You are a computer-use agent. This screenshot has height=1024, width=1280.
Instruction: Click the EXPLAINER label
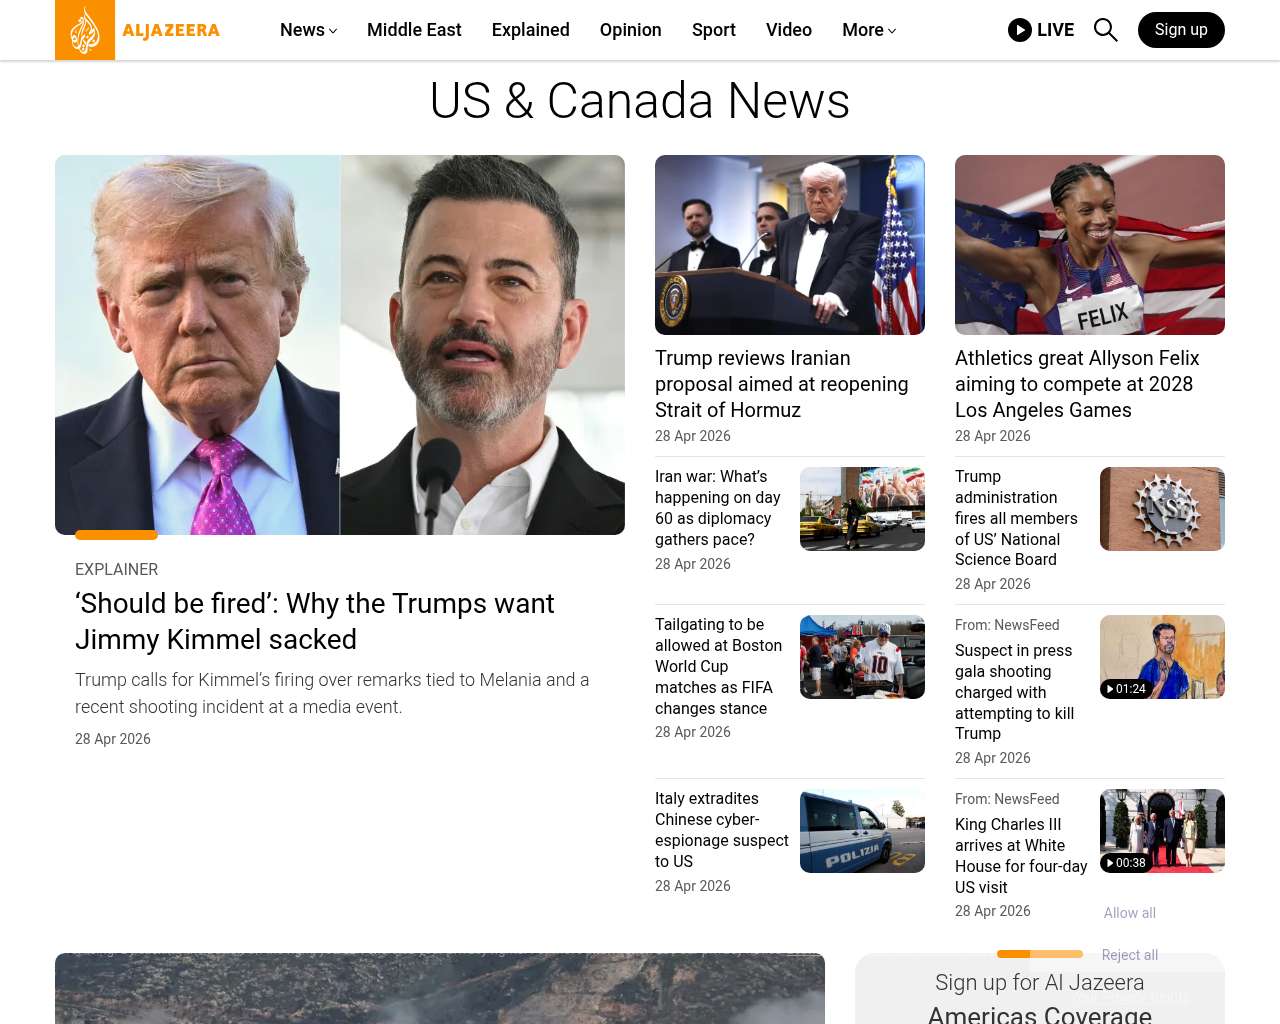[117, 569]
